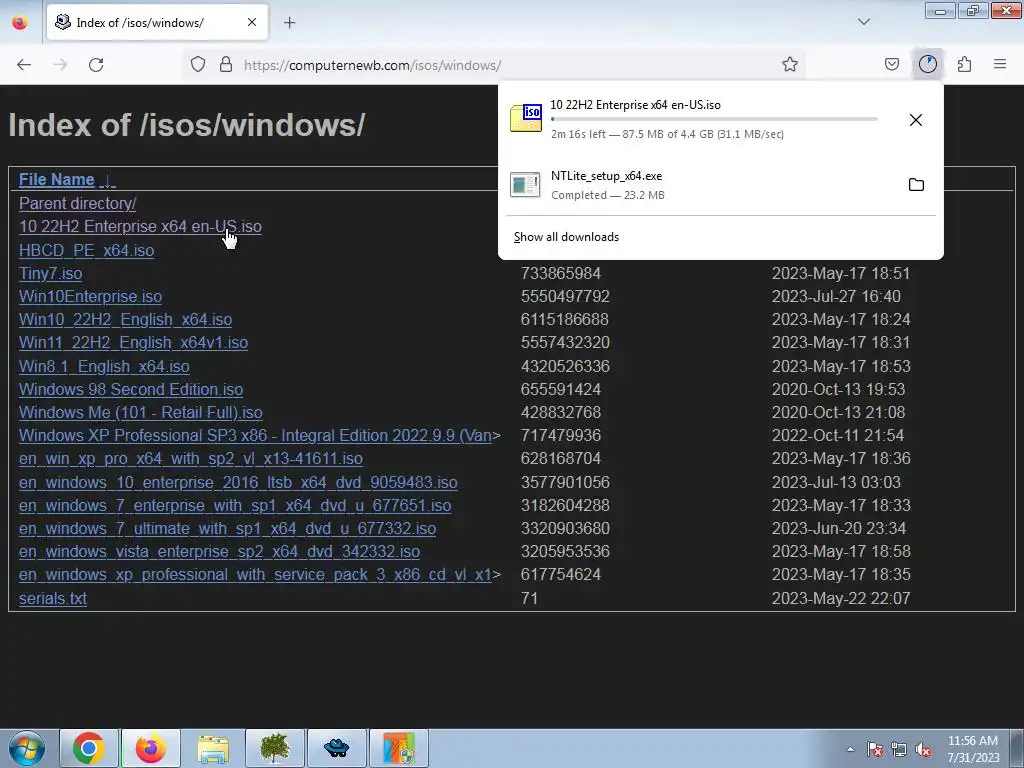Switch to Firefox in the taskbar
The height and width of the screenshot is (768, 1024).
pyautogui.click(x=151, y=748)
